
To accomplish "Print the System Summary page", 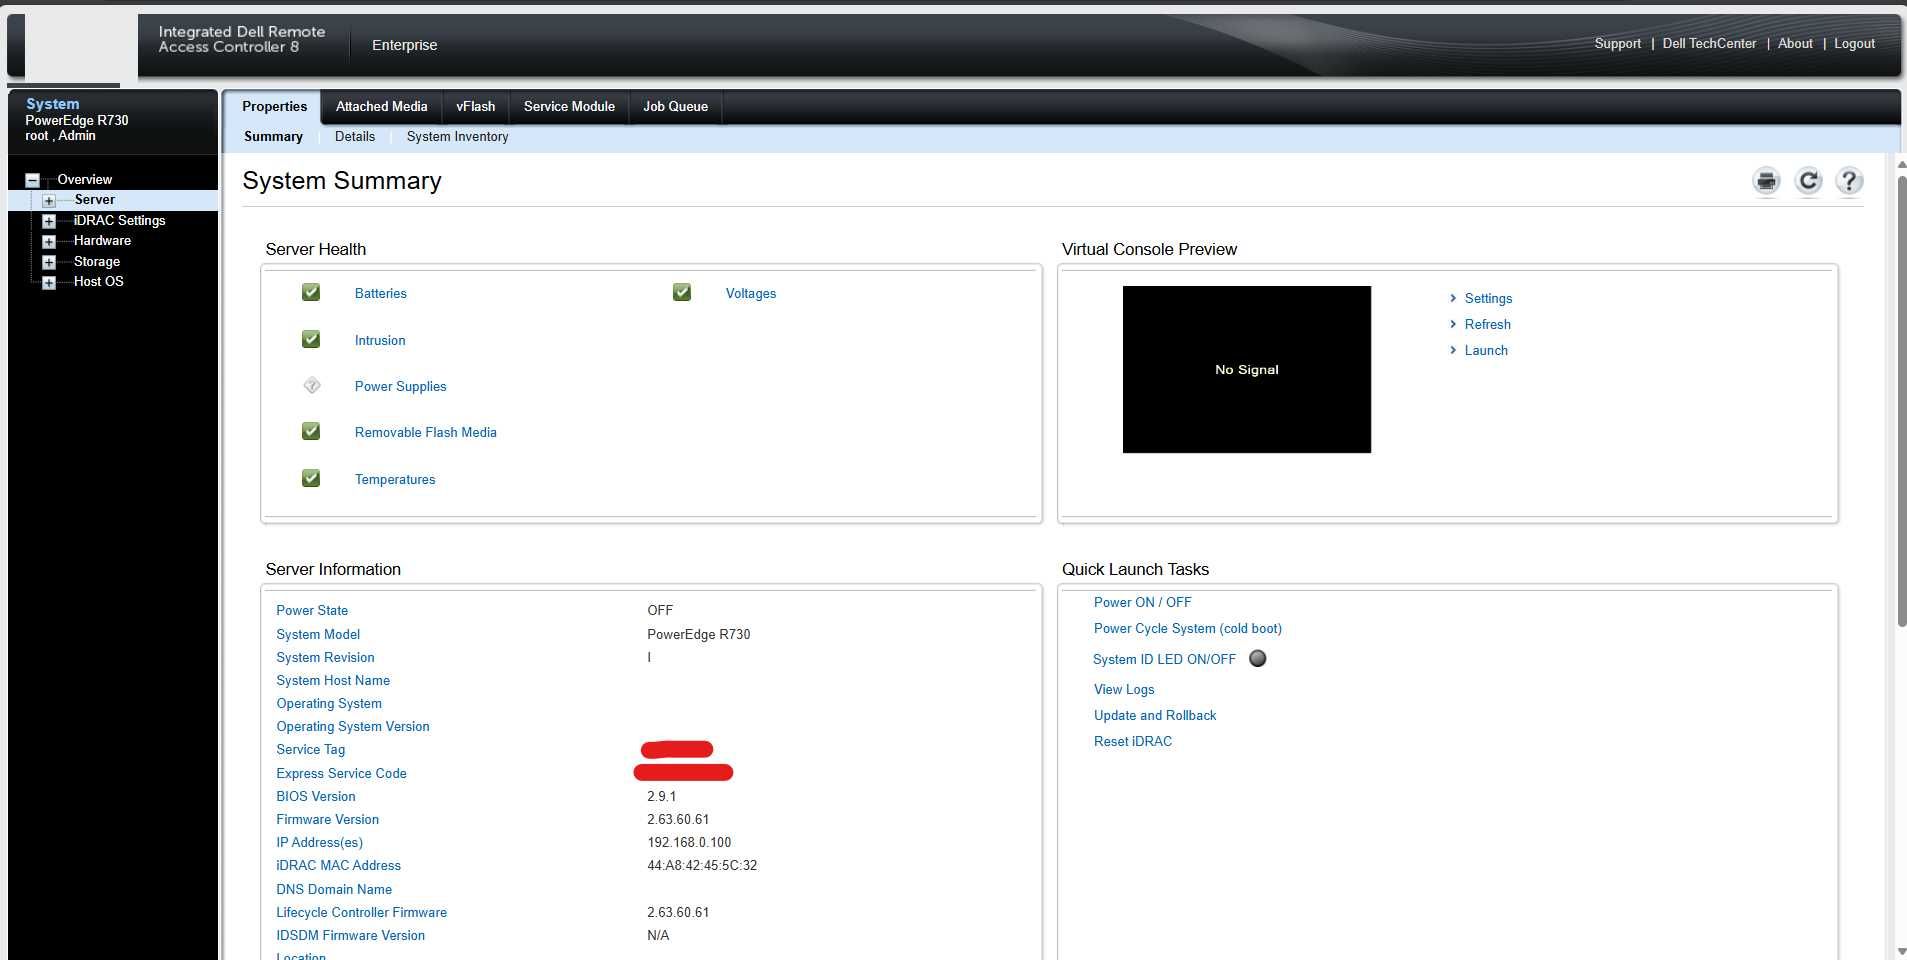I will pyautogui.click(x=1766, y=181).
